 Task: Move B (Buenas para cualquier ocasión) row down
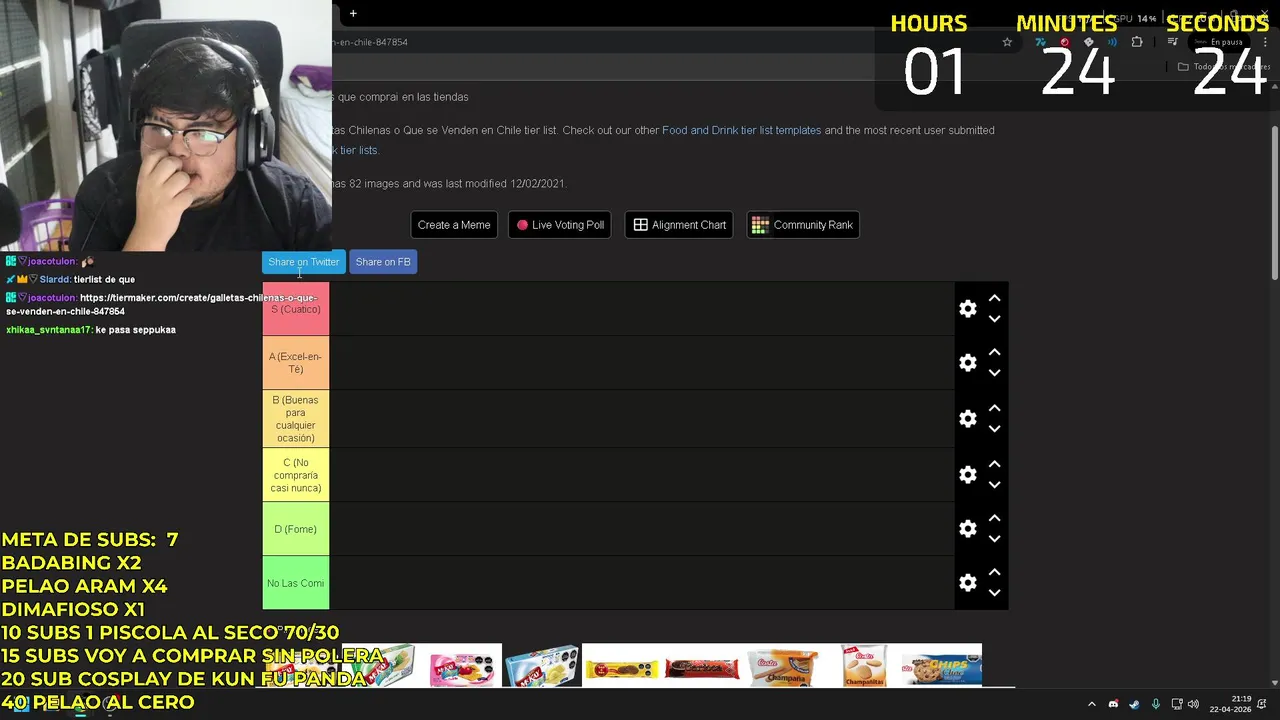(994, 429)
